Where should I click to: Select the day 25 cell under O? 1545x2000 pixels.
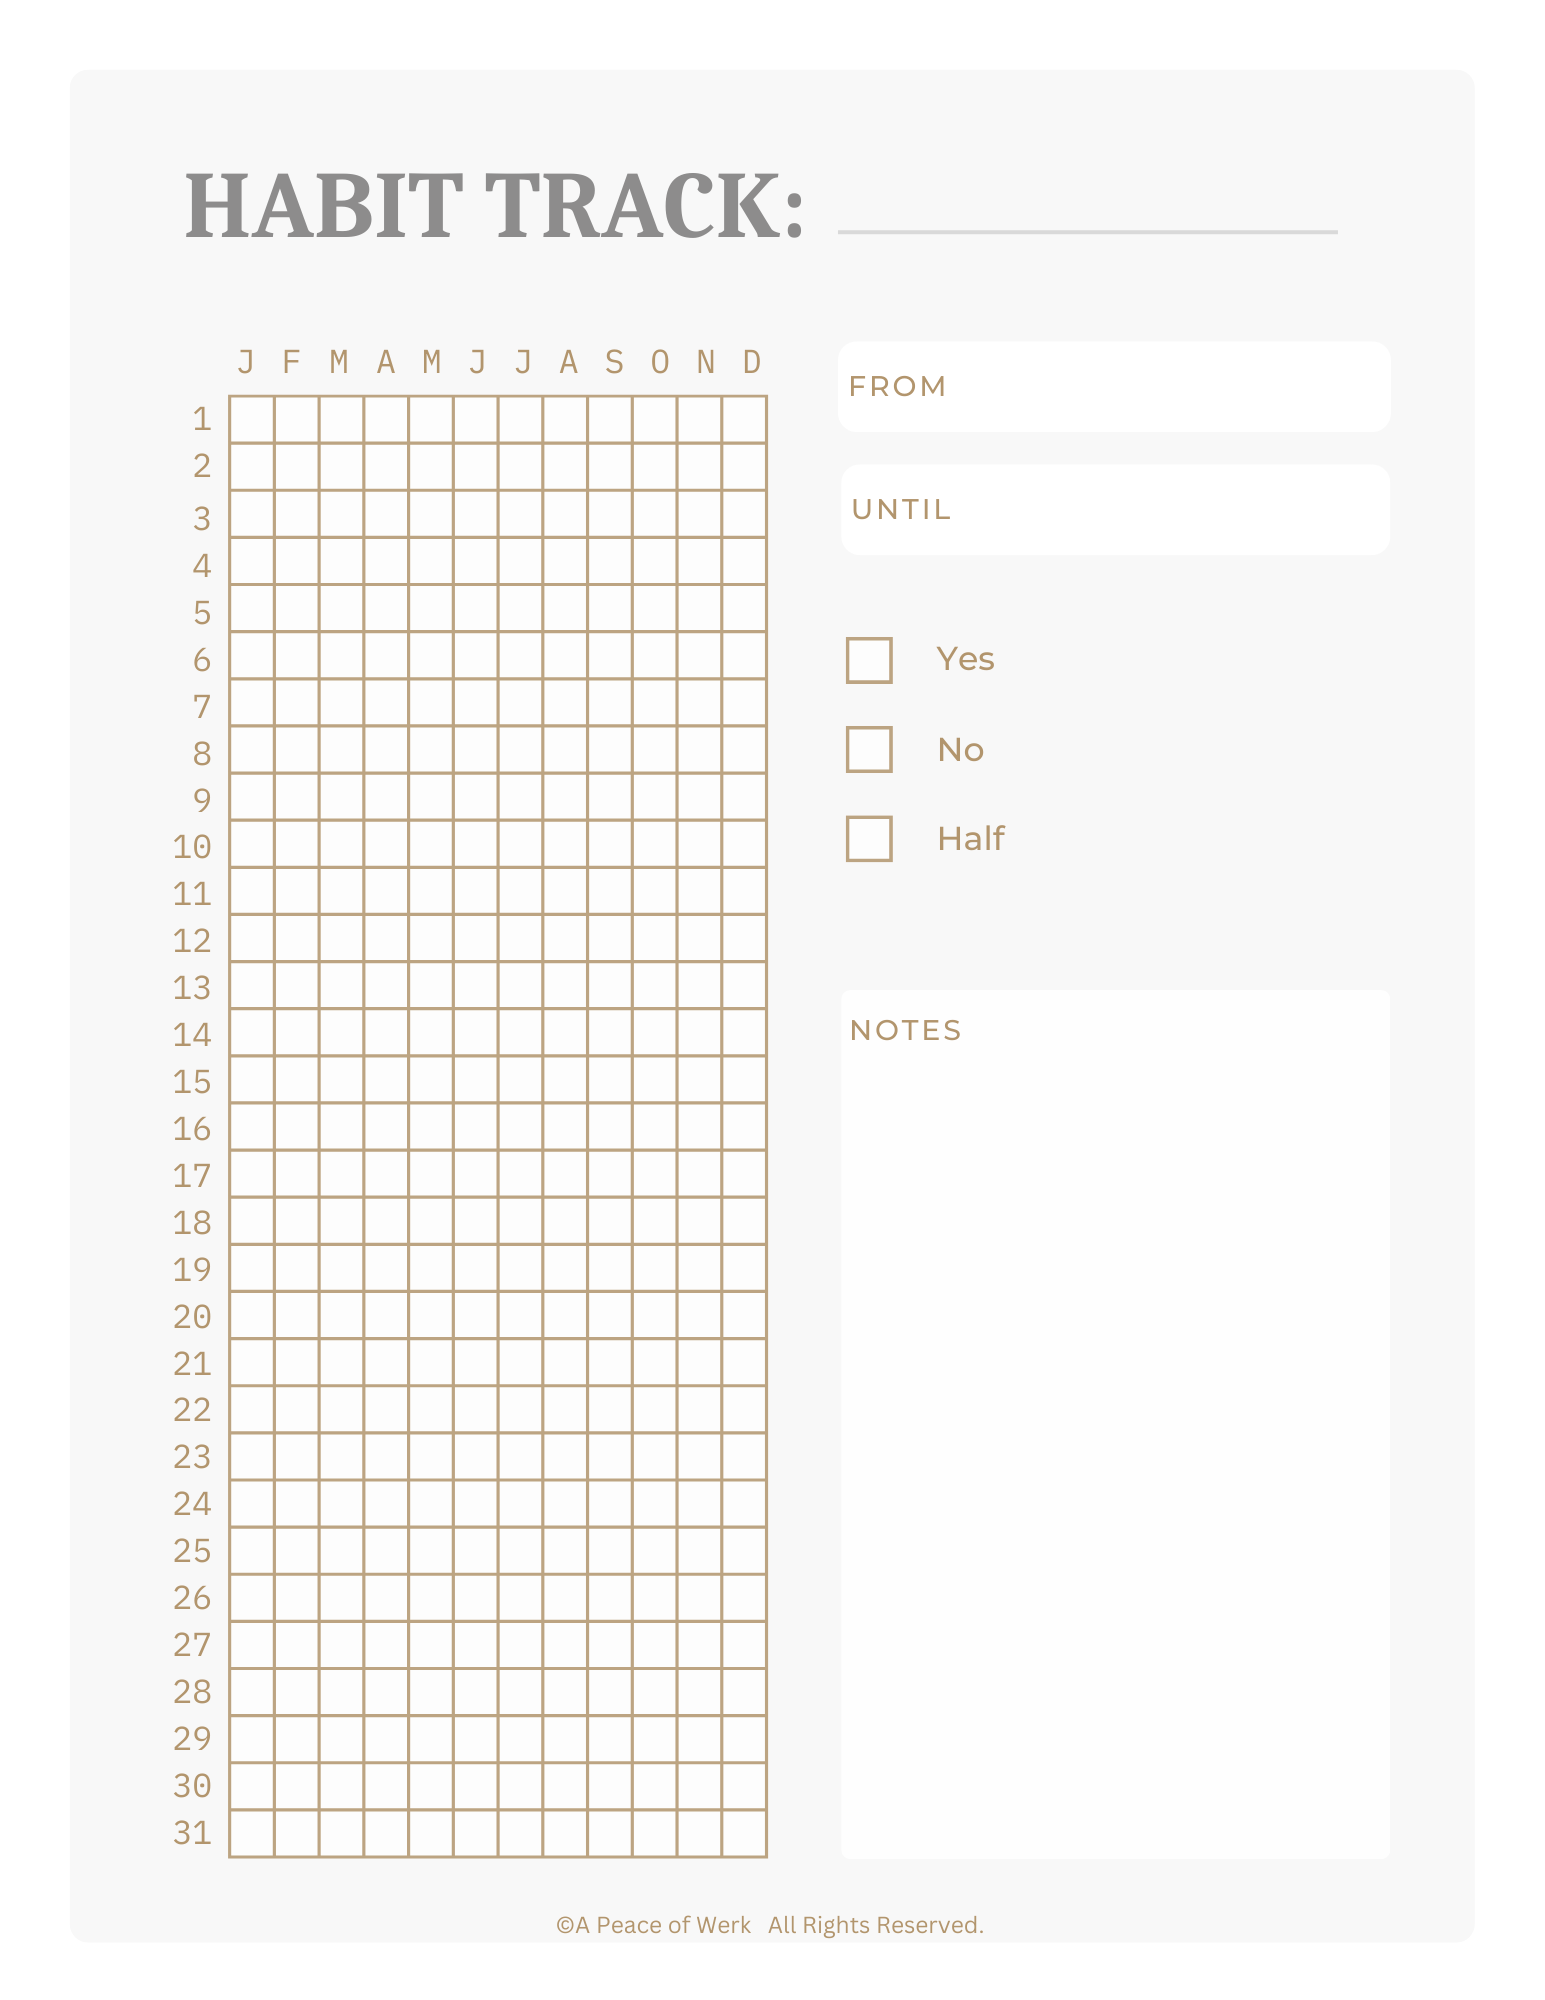(654, 1550)
